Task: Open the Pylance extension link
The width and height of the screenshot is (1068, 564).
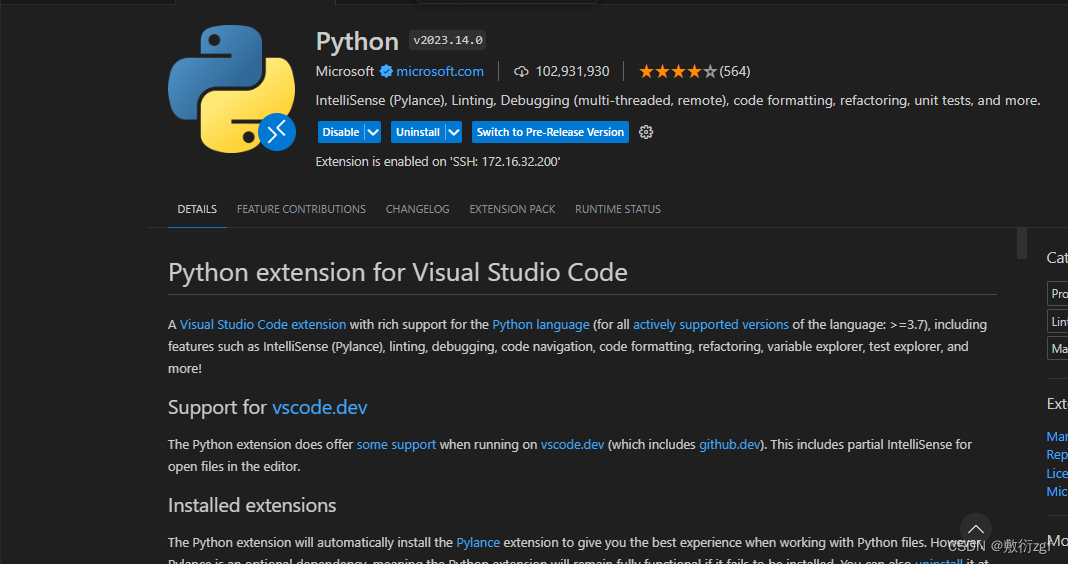Action: pos(478,542)
